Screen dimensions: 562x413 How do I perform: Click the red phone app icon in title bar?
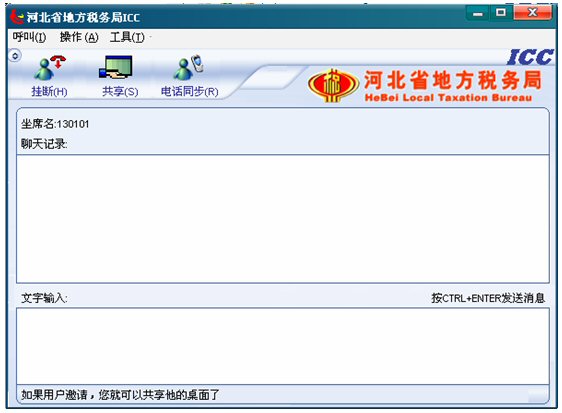pyautogui.click(x=16, y=16)
